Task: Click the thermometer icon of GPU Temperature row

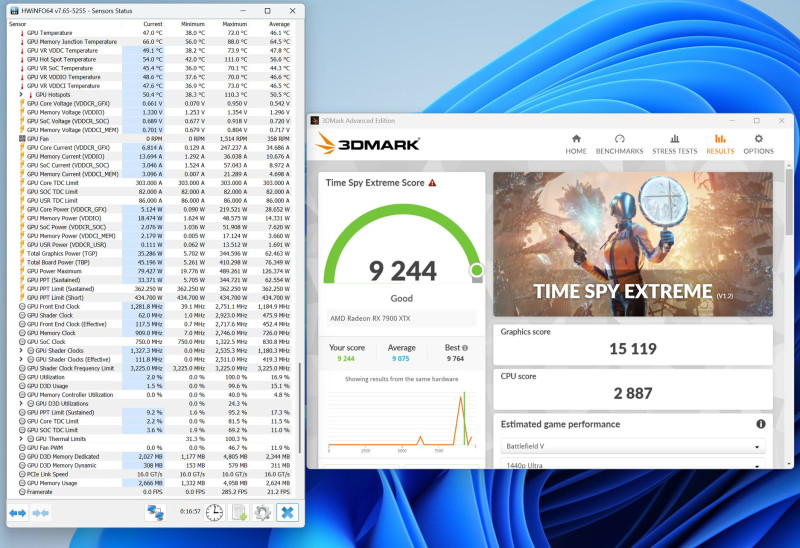Action: (22, 33)
